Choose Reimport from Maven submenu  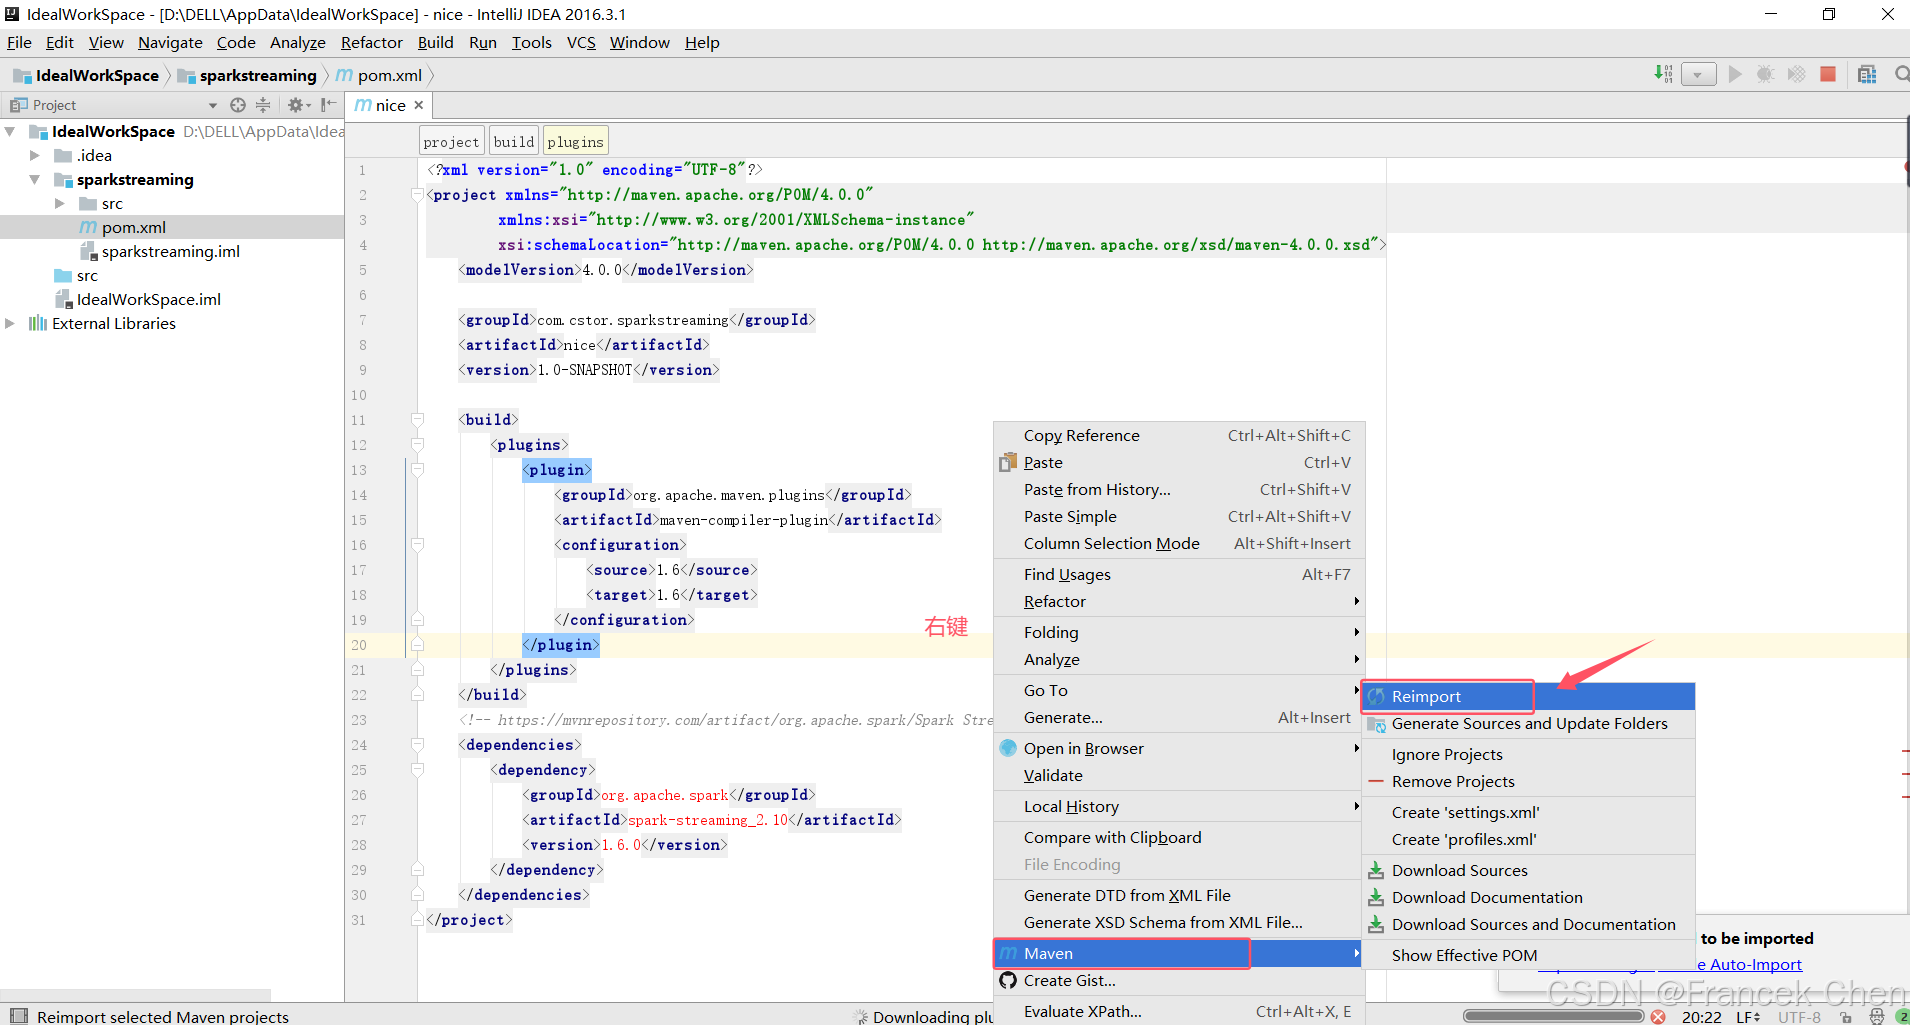(x=1528, y=696)
